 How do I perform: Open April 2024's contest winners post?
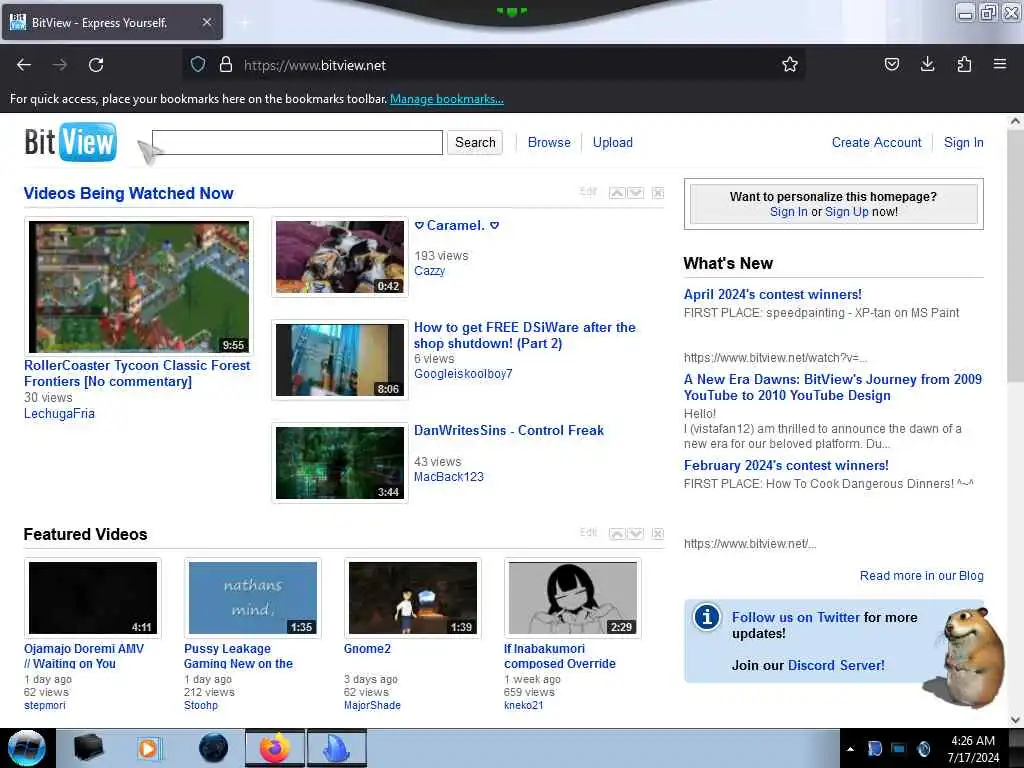(x=773, y=295)
